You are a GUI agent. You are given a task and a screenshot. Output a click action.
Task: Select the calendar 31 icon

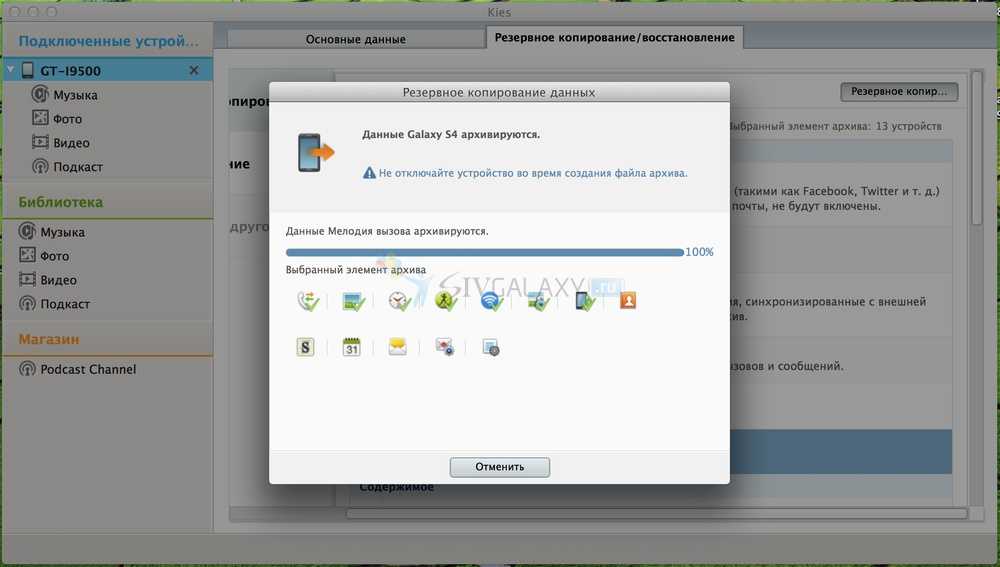pos(351,347)
